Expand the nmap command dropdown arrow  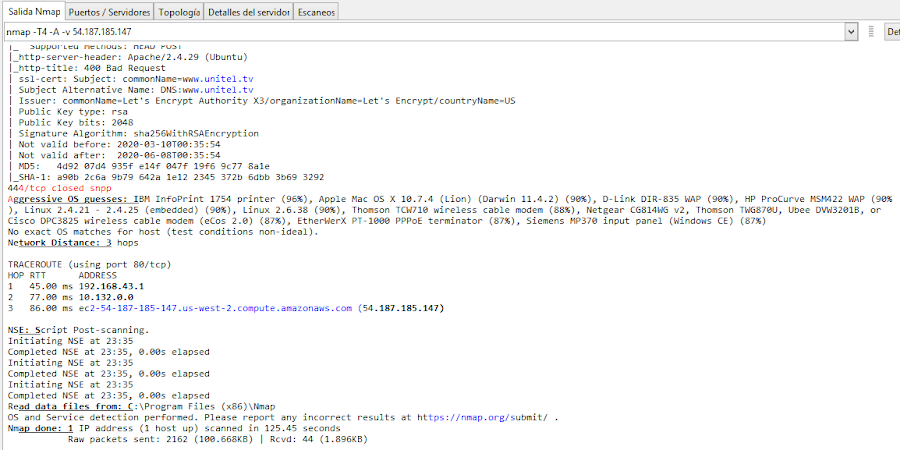point(851,32)
